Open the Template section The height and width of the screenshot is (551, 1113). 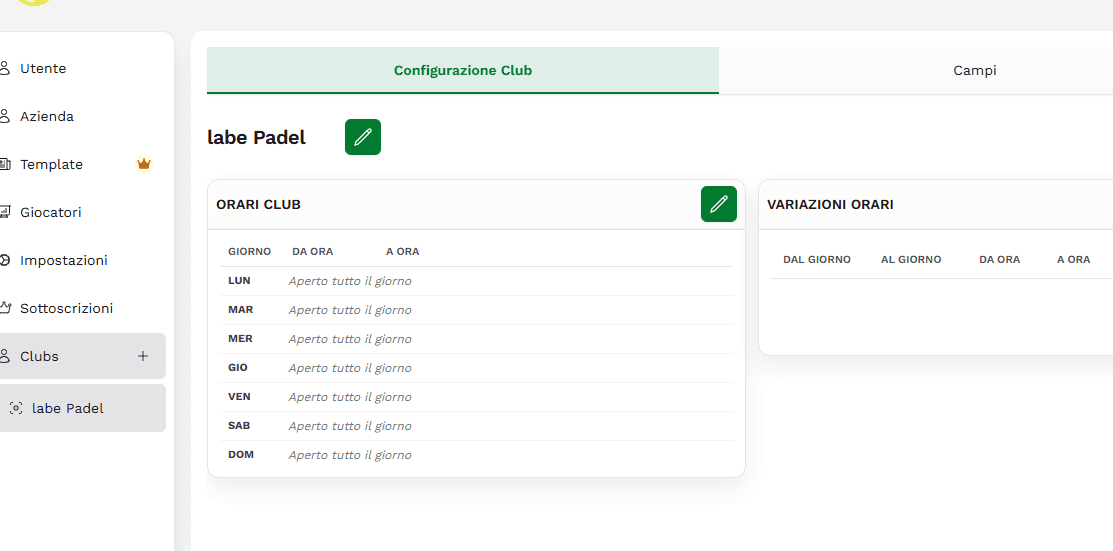click(51, 164)
